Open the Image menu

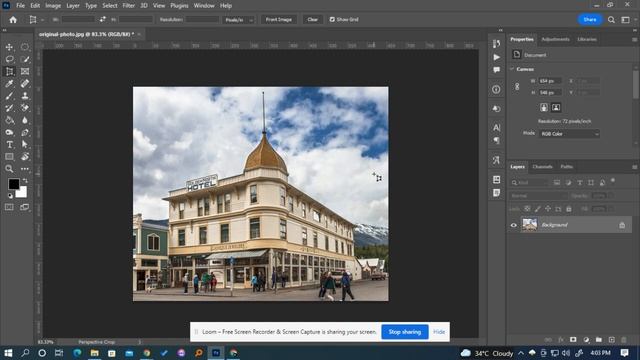point(53,6)
